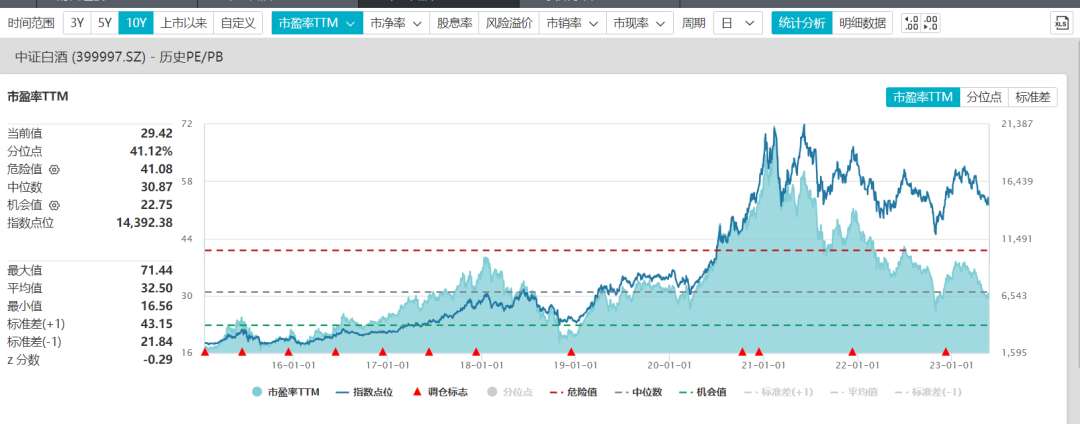
Task: Expand the 市净率 dropdown
Action: pos(395,23)
